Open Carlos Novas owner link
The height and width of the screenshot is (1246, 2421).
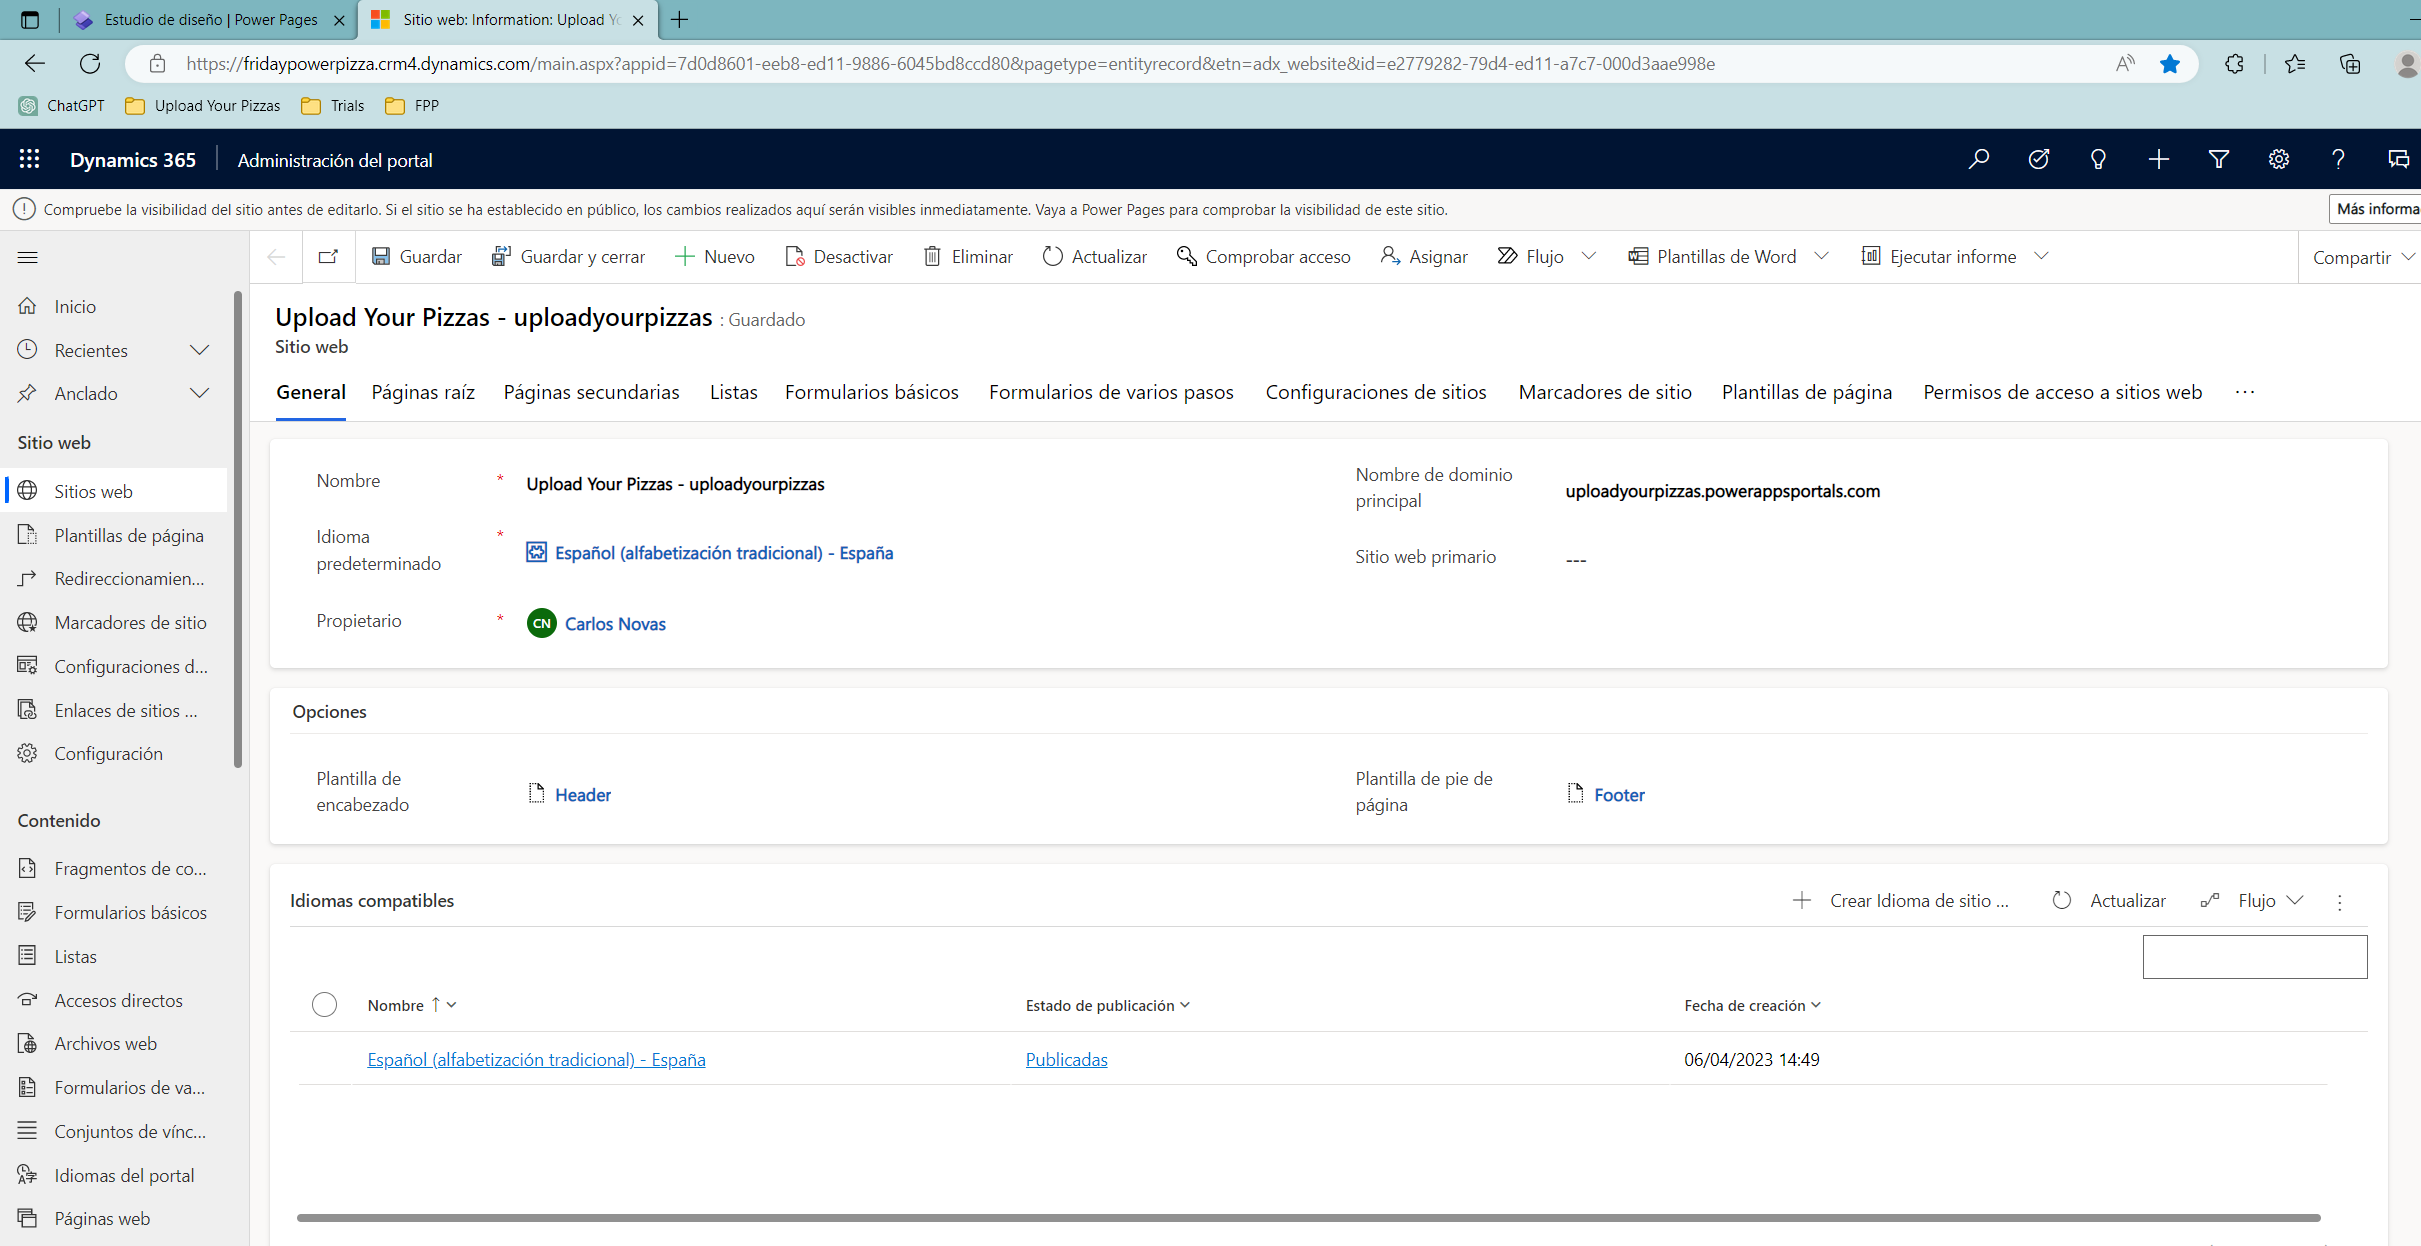tap(615, 624)
